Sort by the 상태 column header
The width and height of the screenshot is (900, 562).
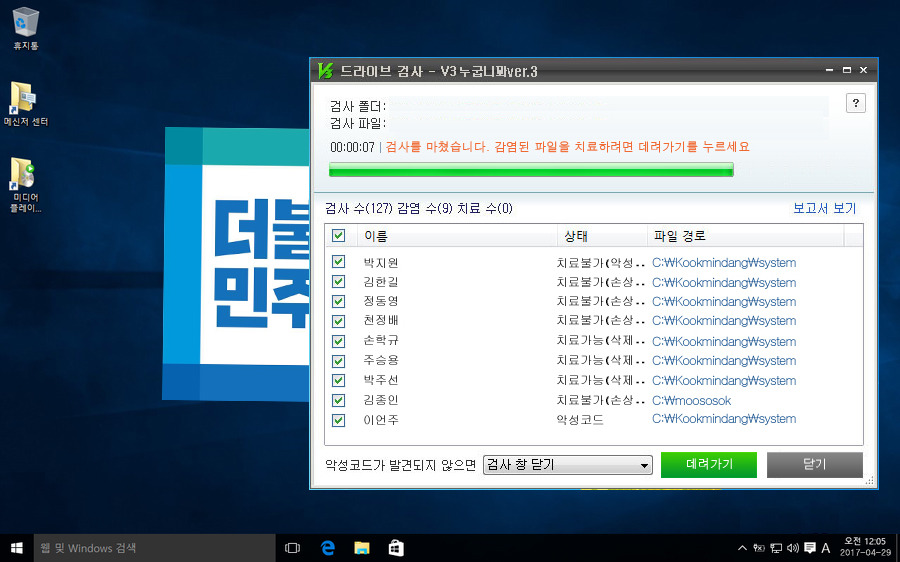pos(602,236)
